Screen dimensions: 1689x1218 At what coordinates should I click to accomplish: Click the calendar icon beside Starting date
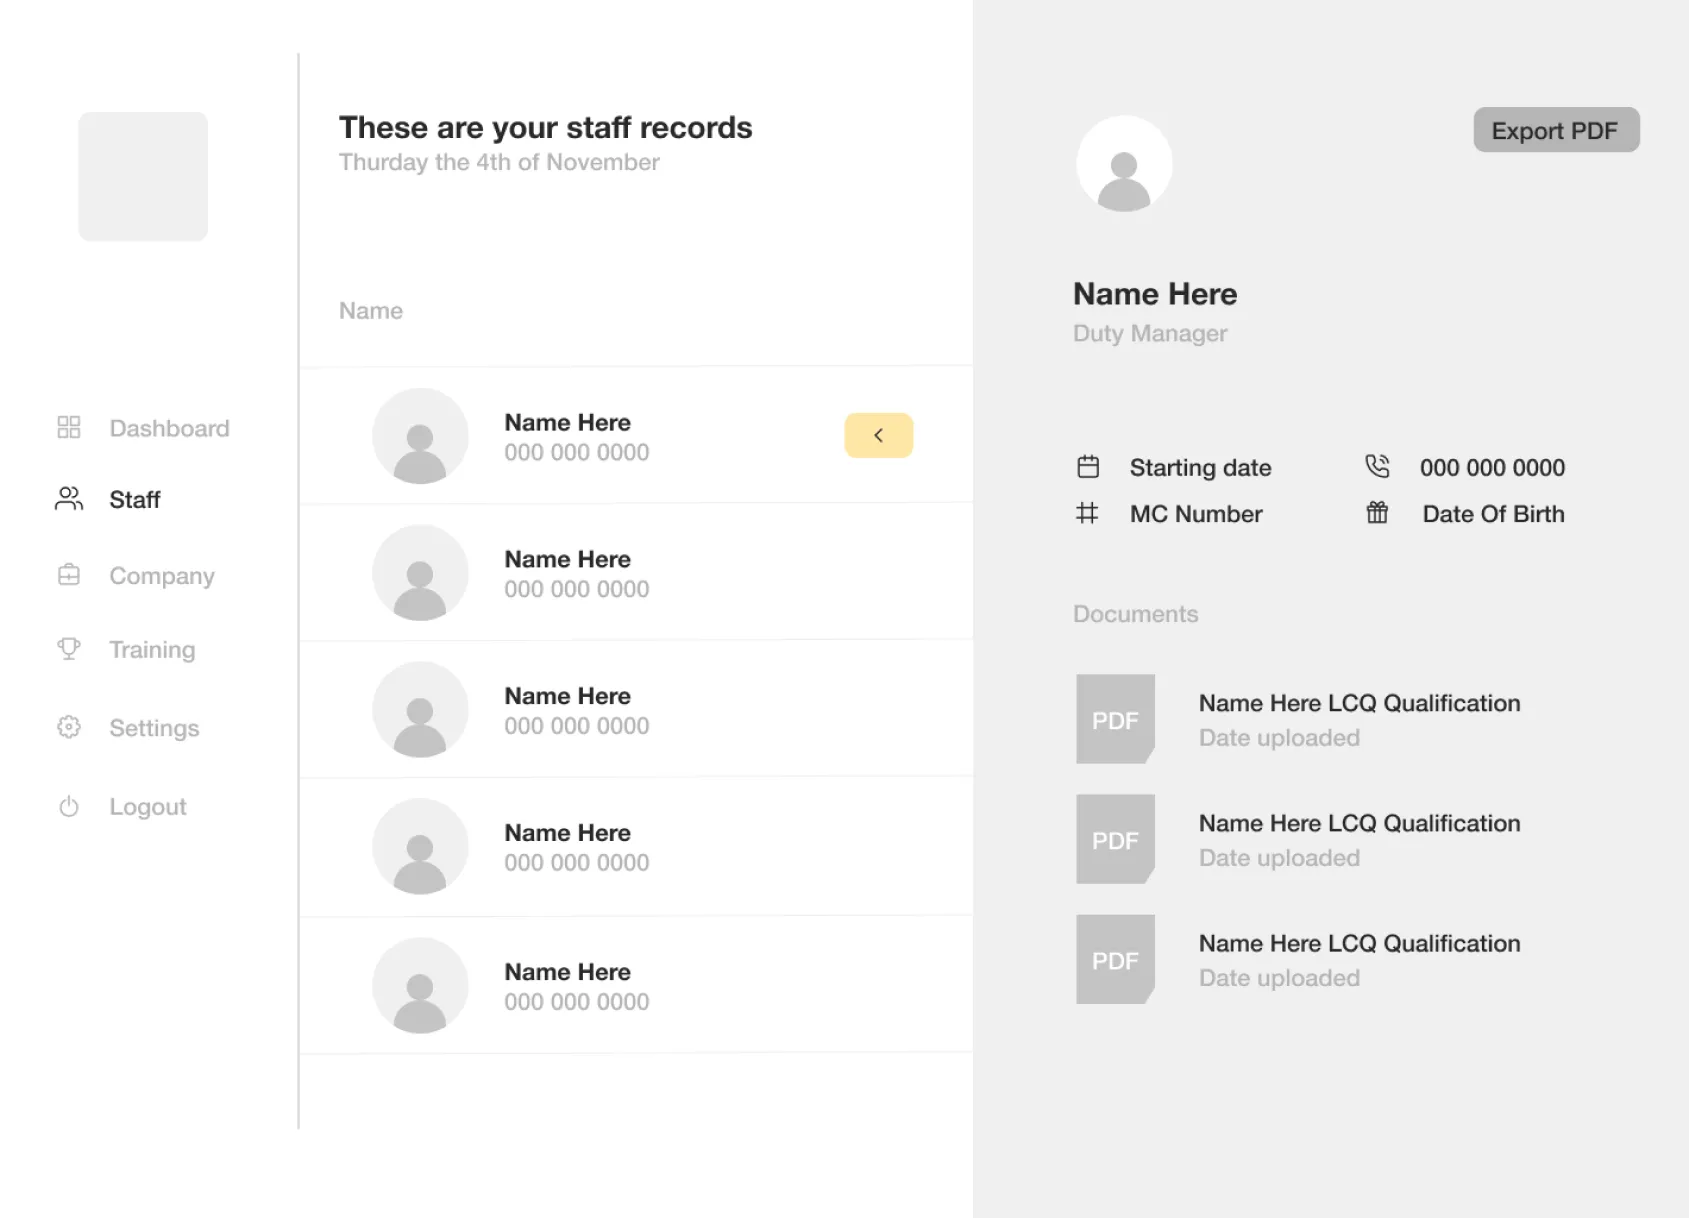[x=1087, y=466]
